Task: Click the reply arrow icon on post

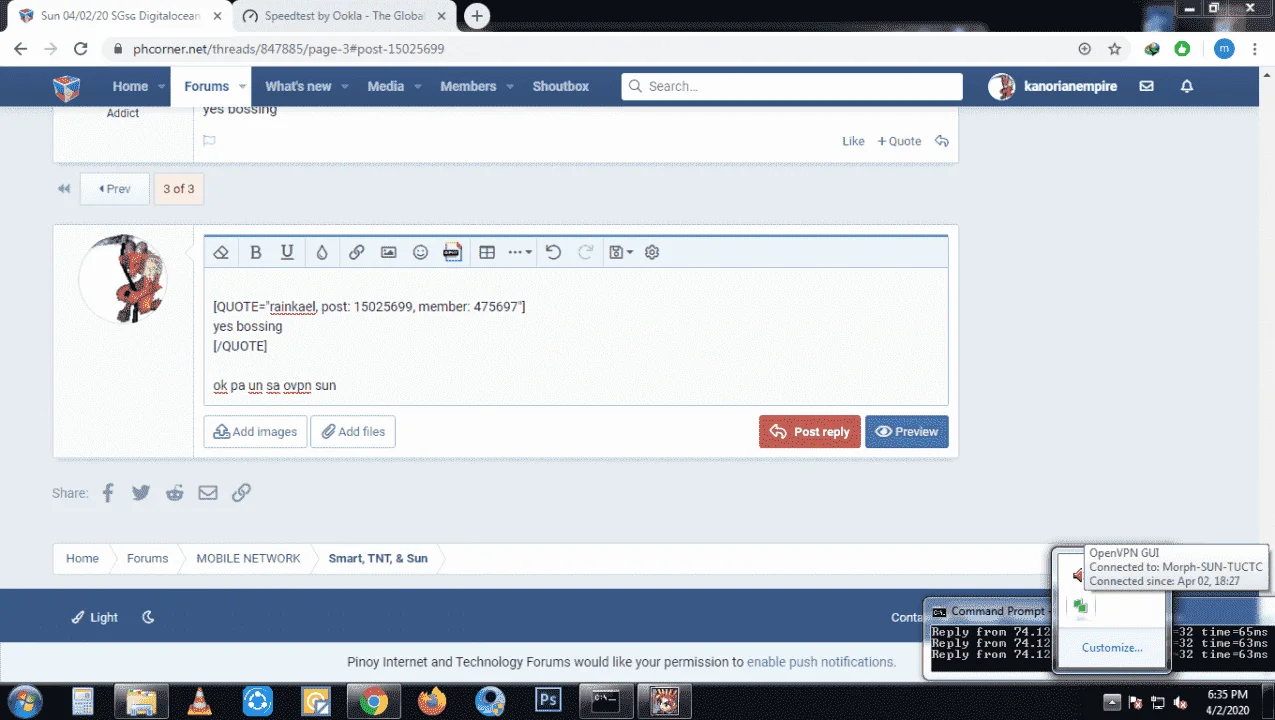Action: [x=941, y=141]
